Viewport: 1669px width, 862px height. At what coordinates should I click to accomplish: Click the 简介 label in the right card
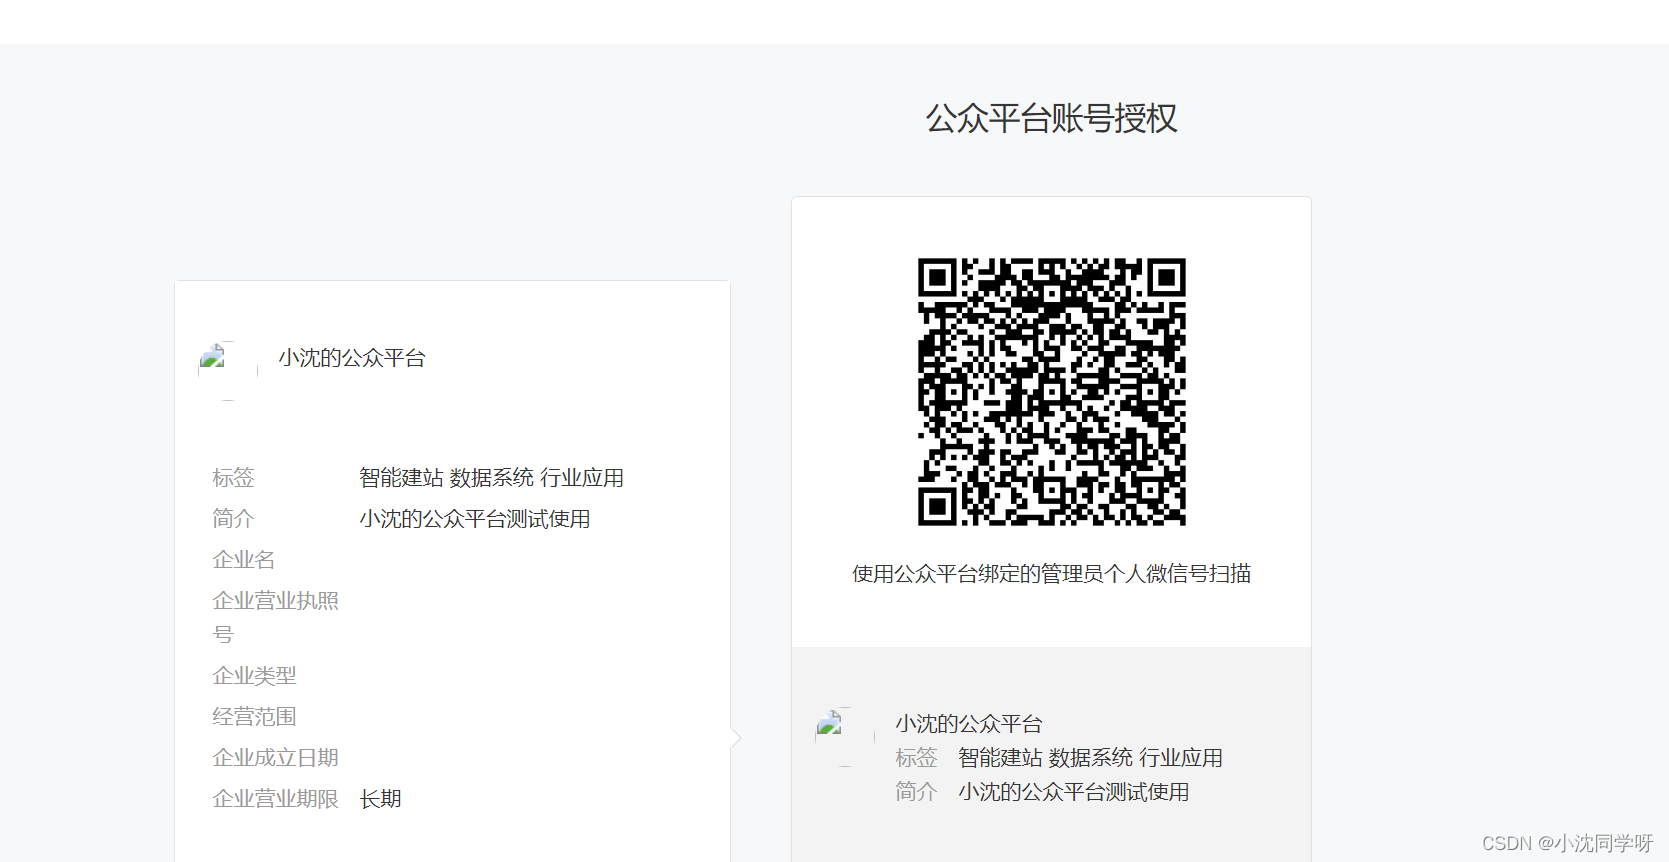pyautogui.click(x=916, y=792)
